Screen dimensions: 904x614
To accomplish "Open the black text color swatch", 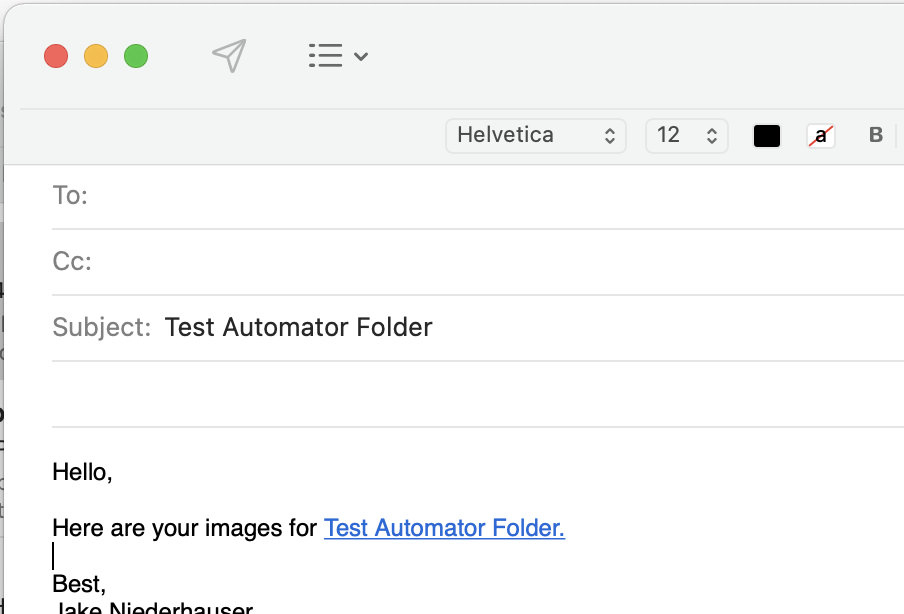I will (x=766, y=136).
